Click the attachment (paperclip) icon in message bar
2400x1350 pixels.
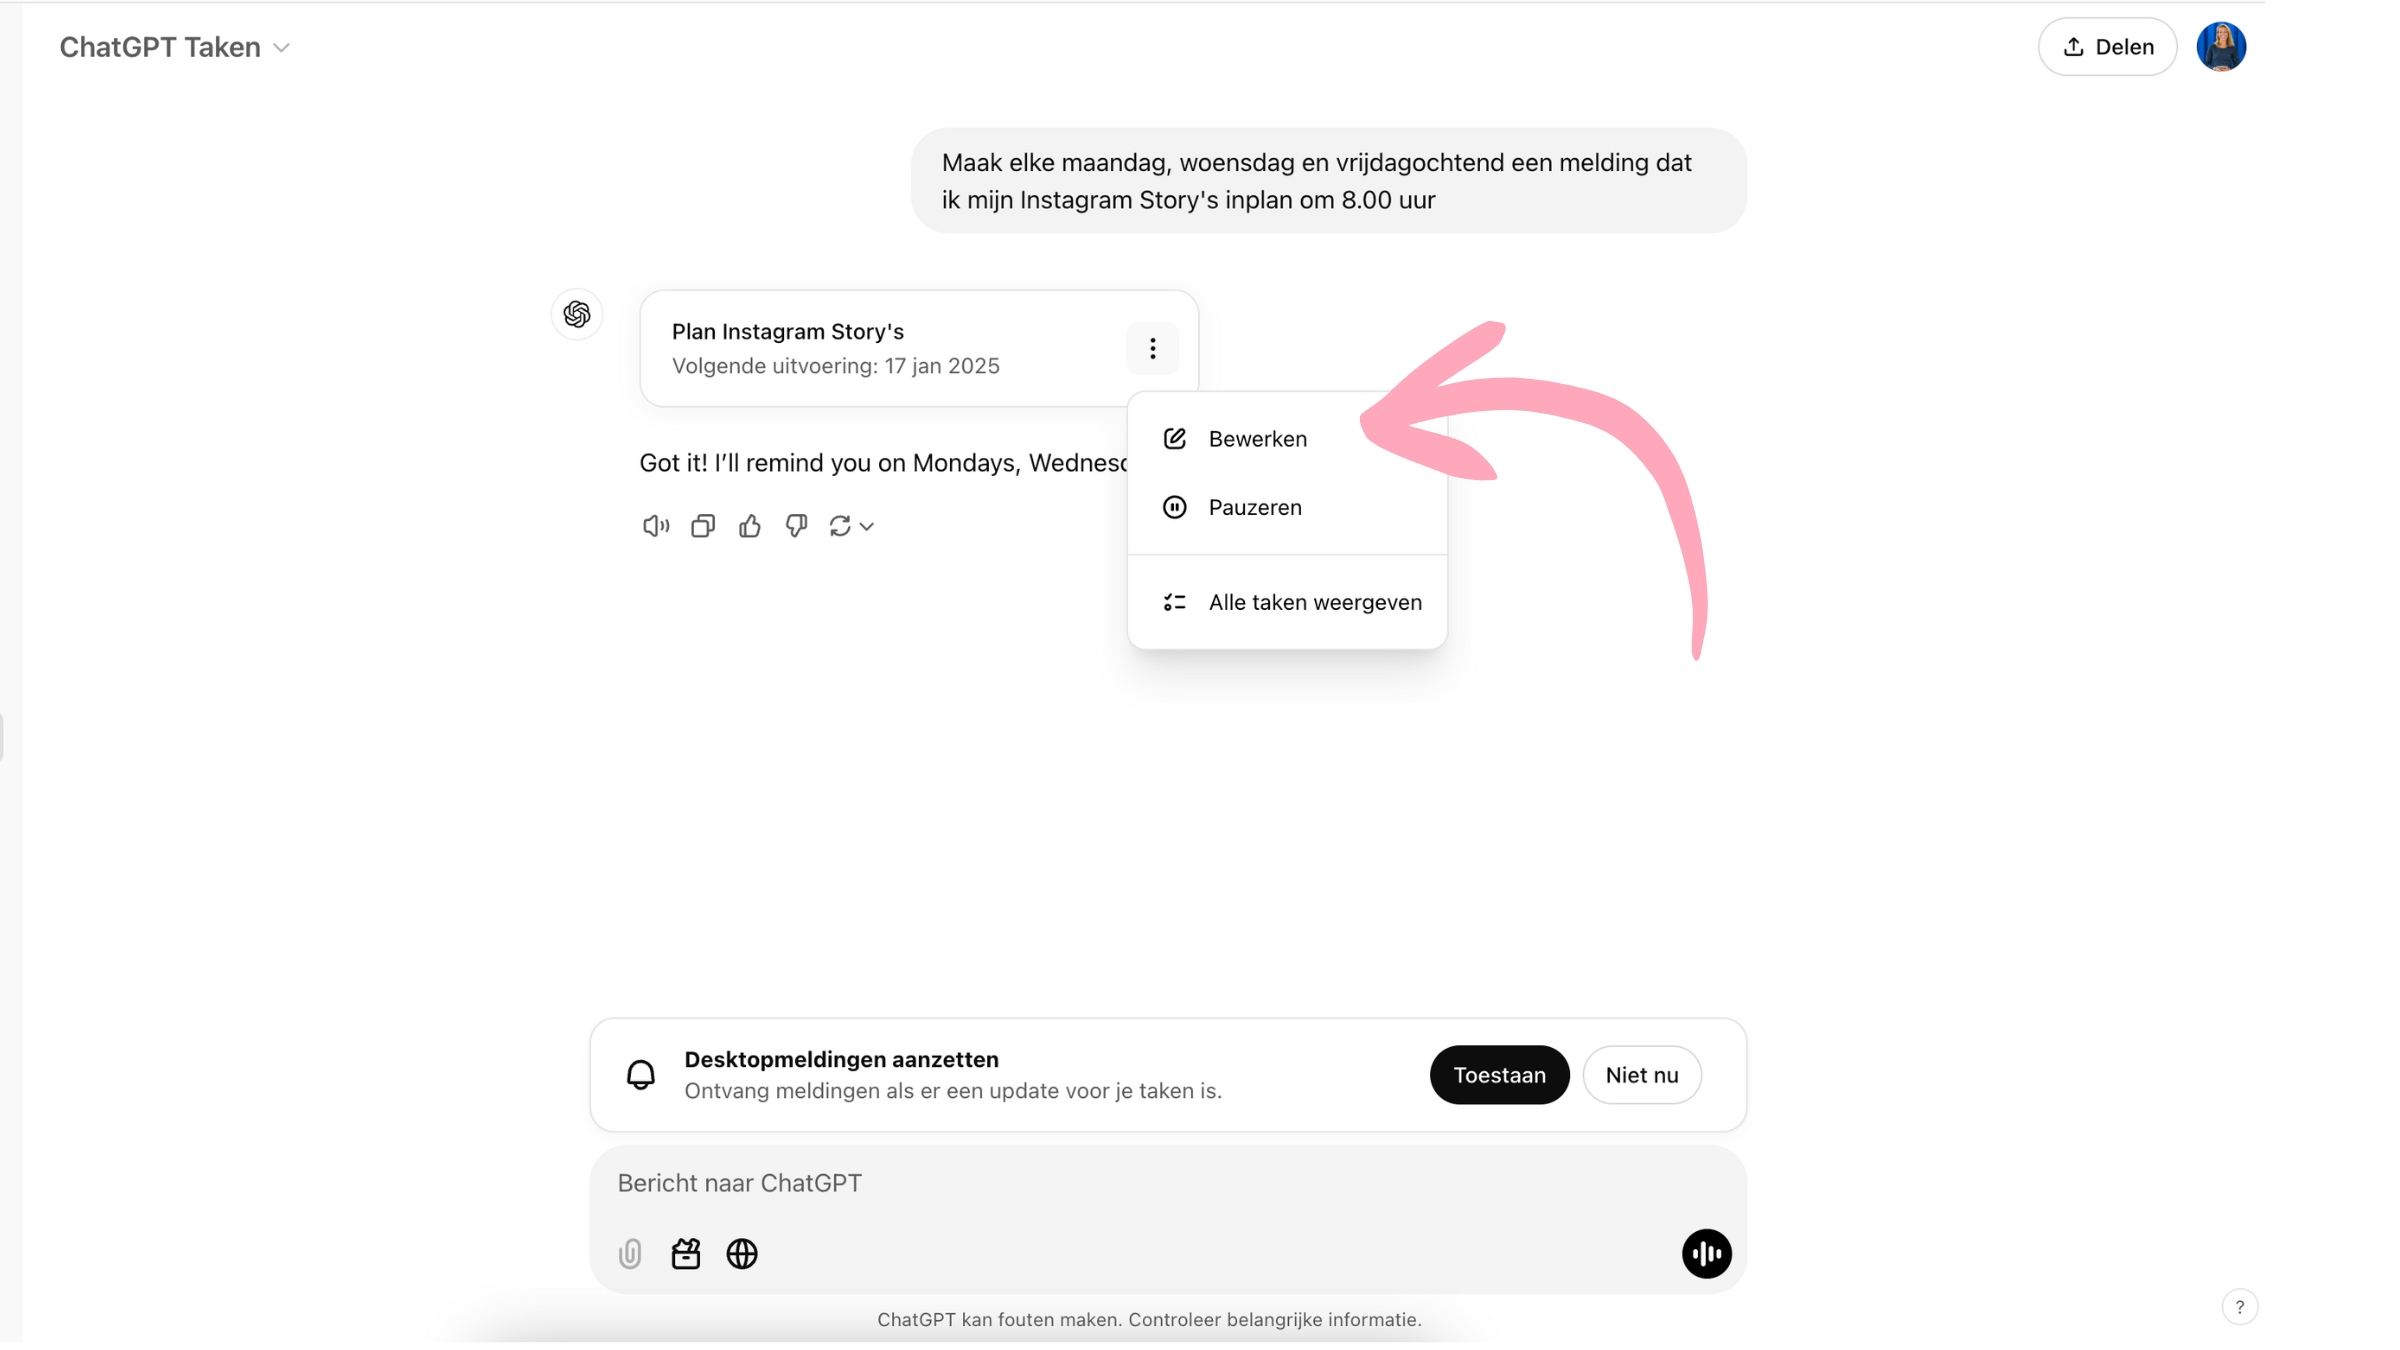[x=630, y=1253]
